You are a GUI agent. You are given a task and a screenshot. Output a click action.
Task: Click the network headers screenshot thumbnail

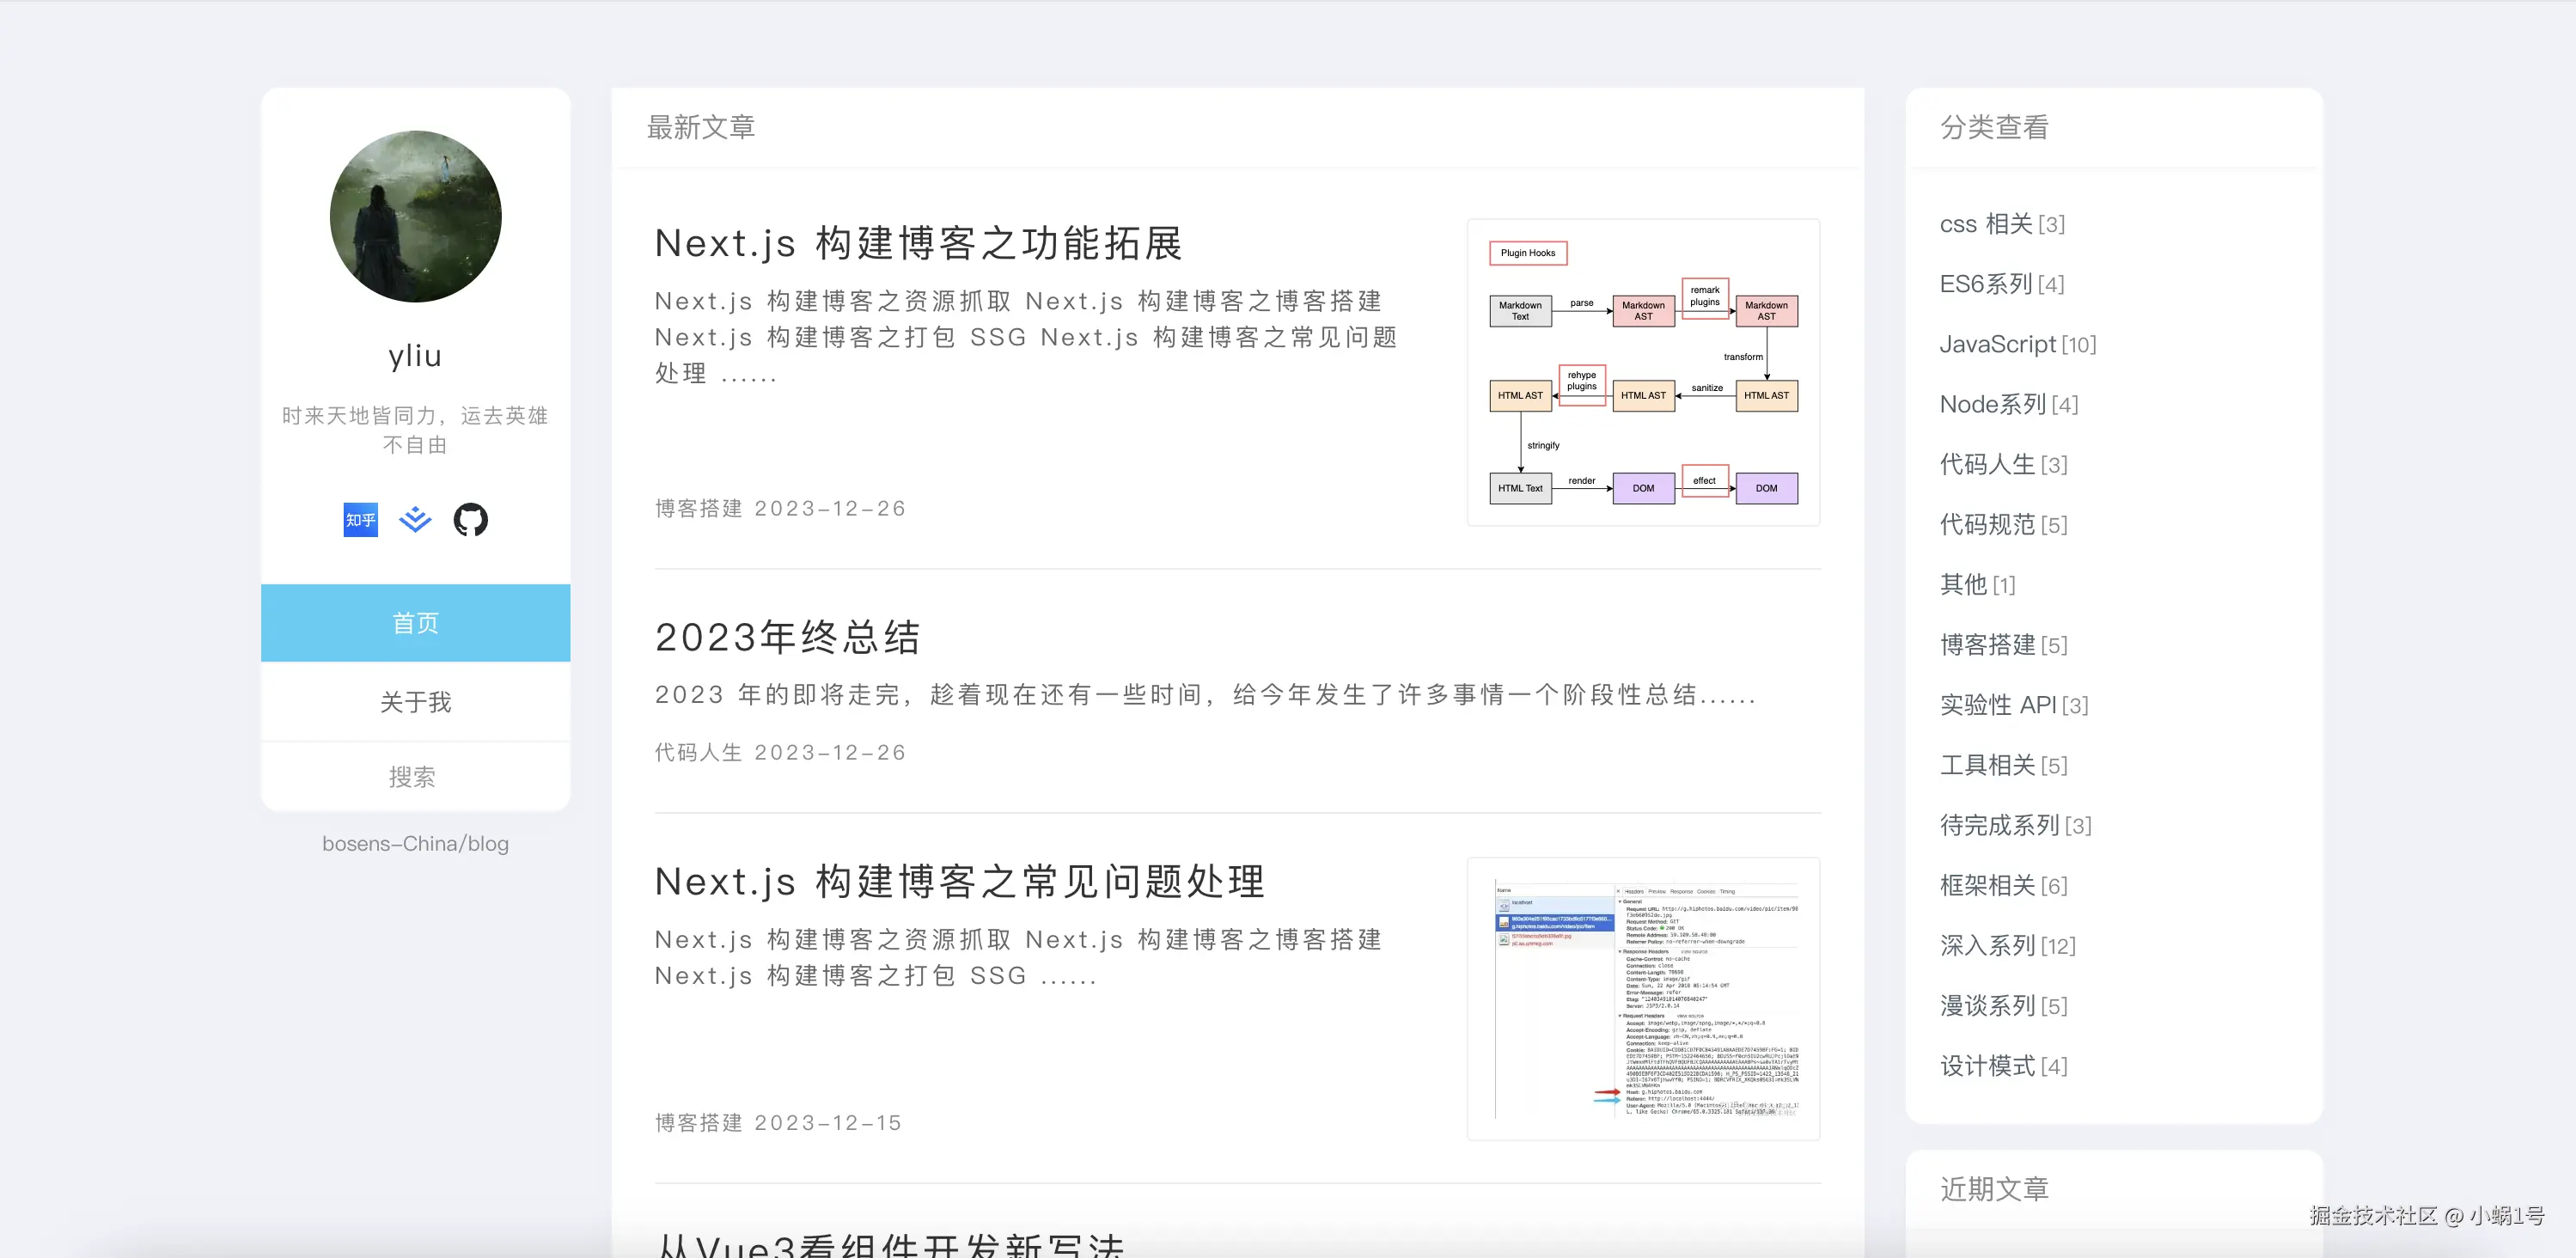click(1643, 998)
